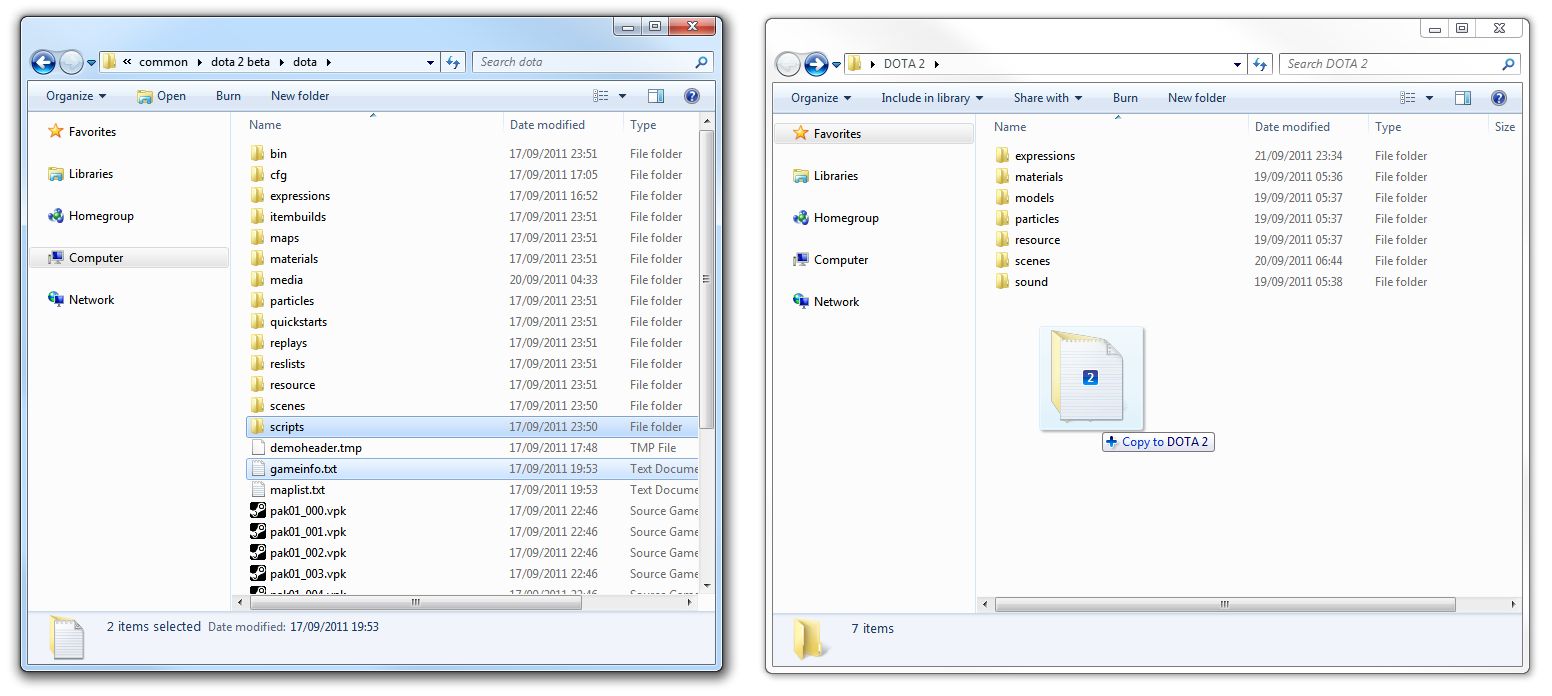Select expressions folder in DOTA 2 window
This screenshot has width=1552, height=696.
point(1045,156)
